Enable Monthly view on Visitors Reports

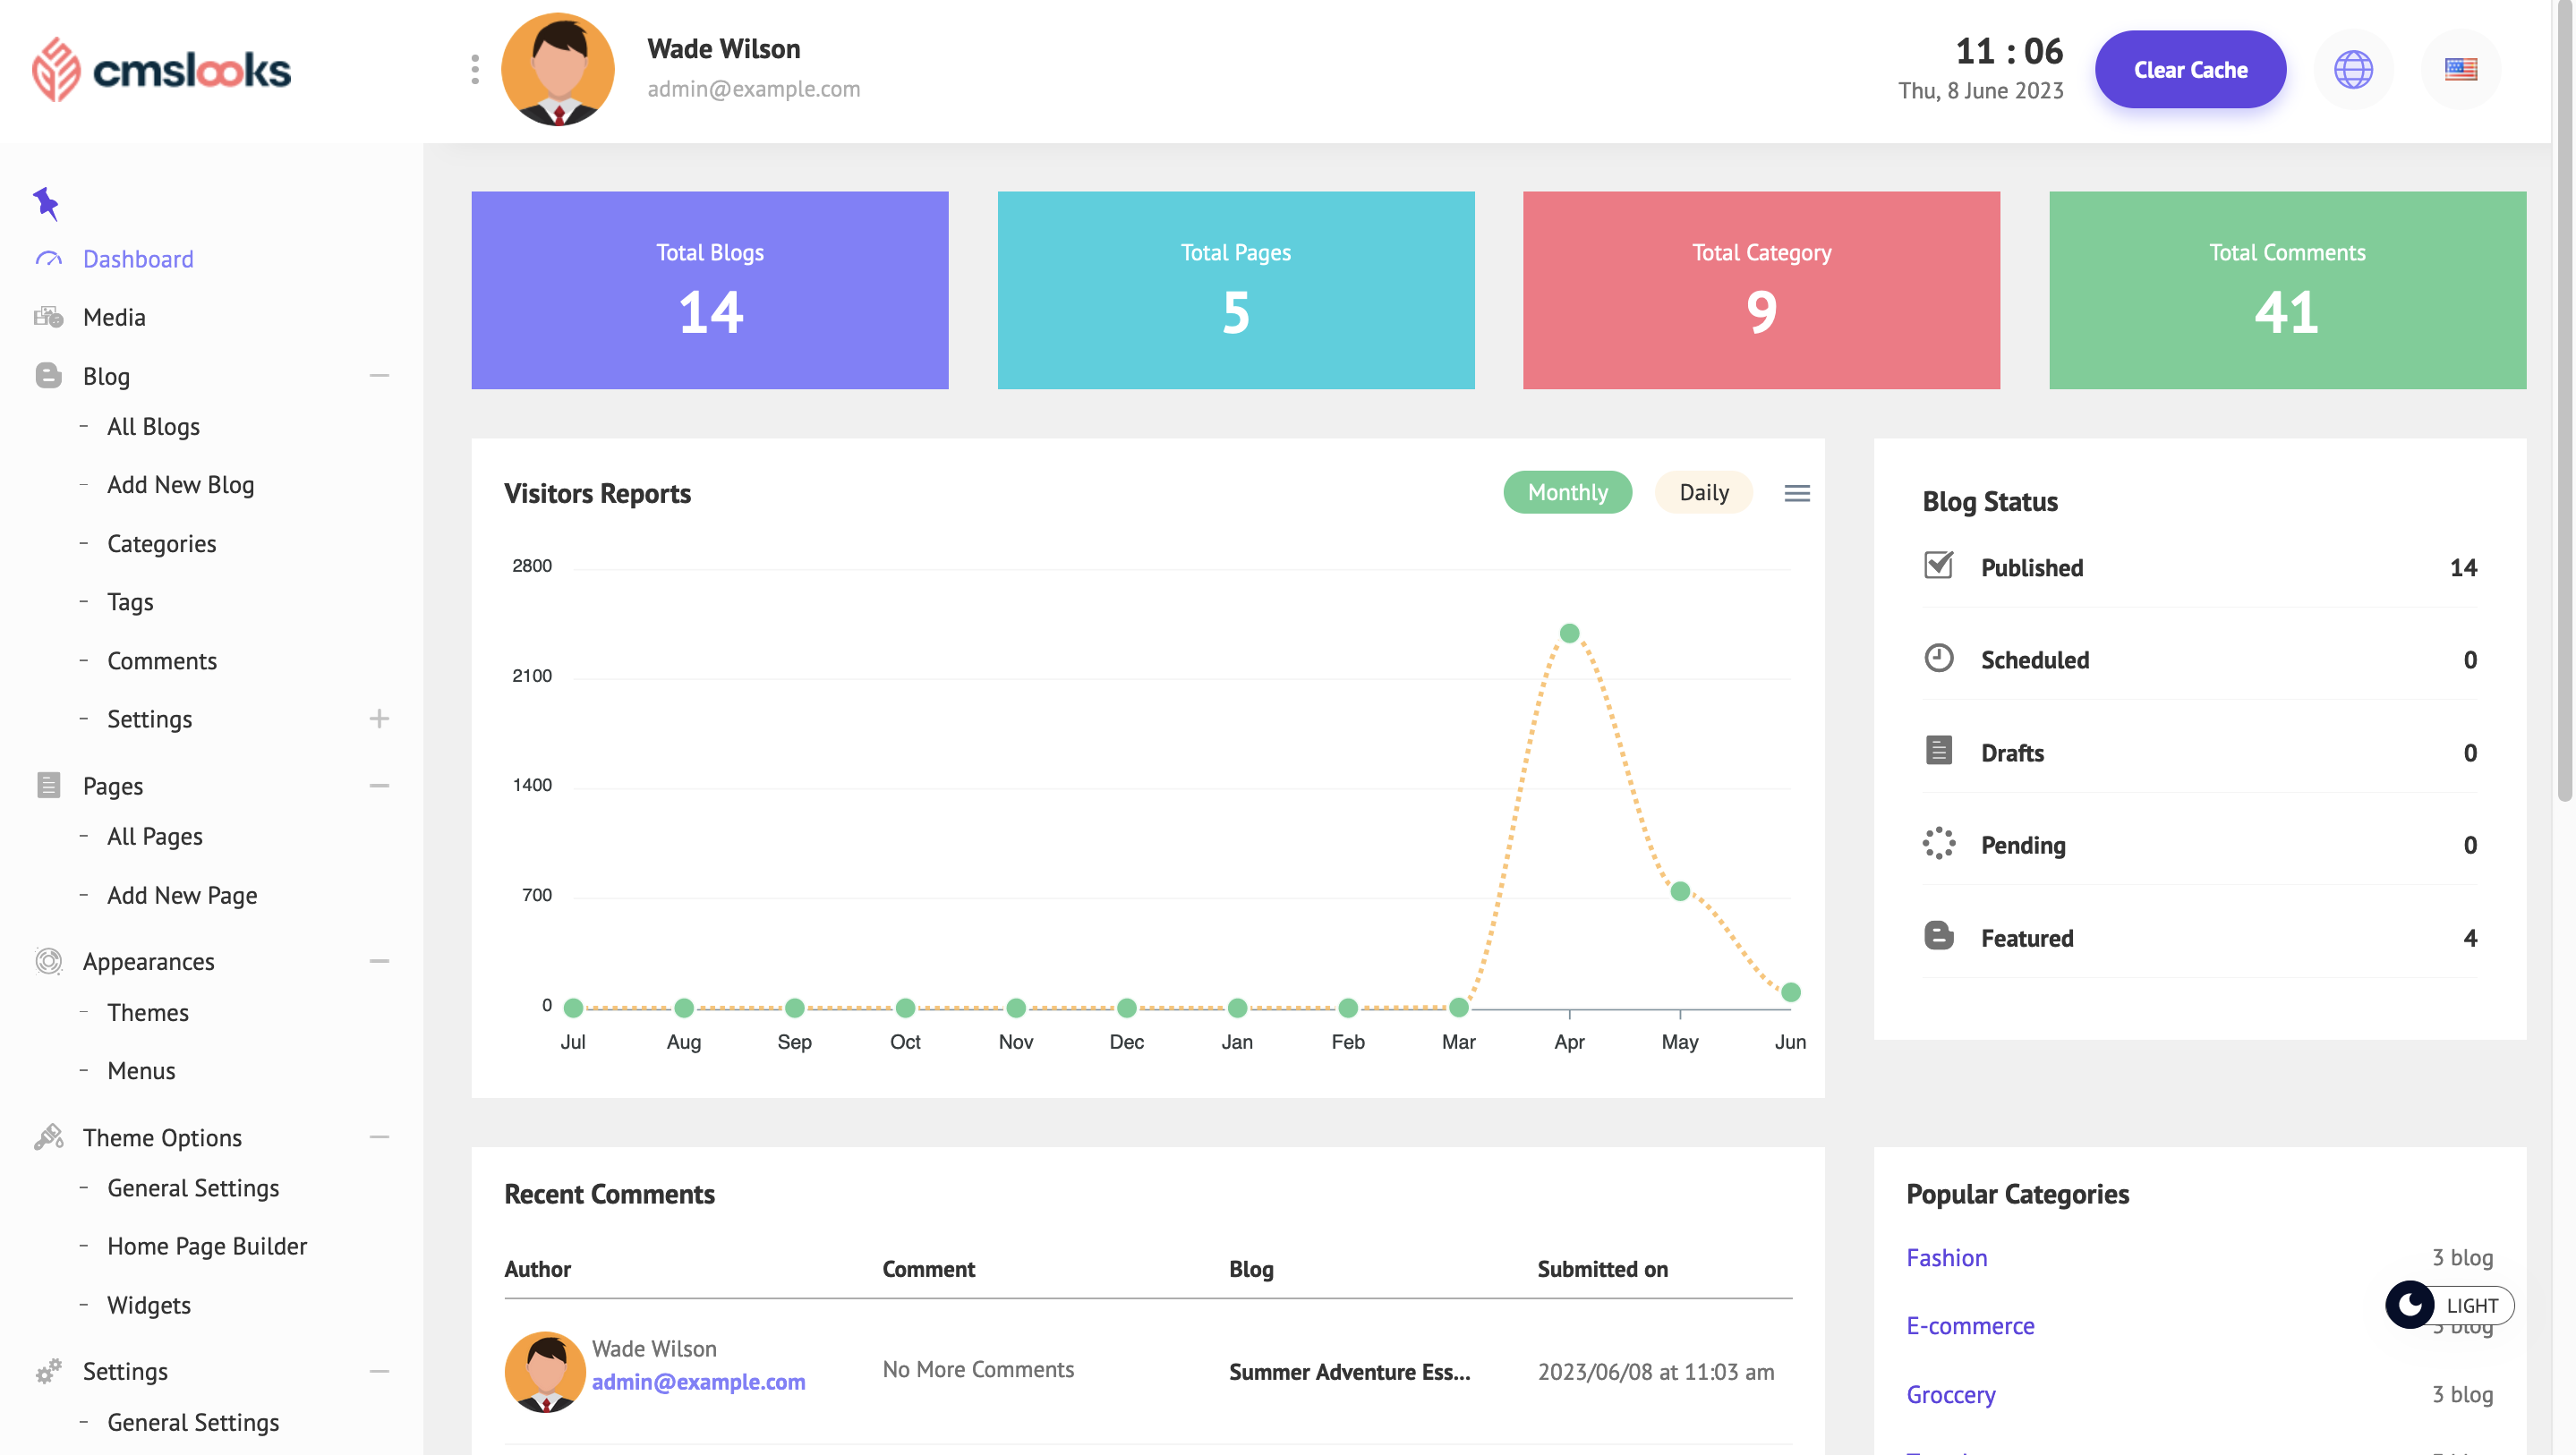tap(1567, 492)
